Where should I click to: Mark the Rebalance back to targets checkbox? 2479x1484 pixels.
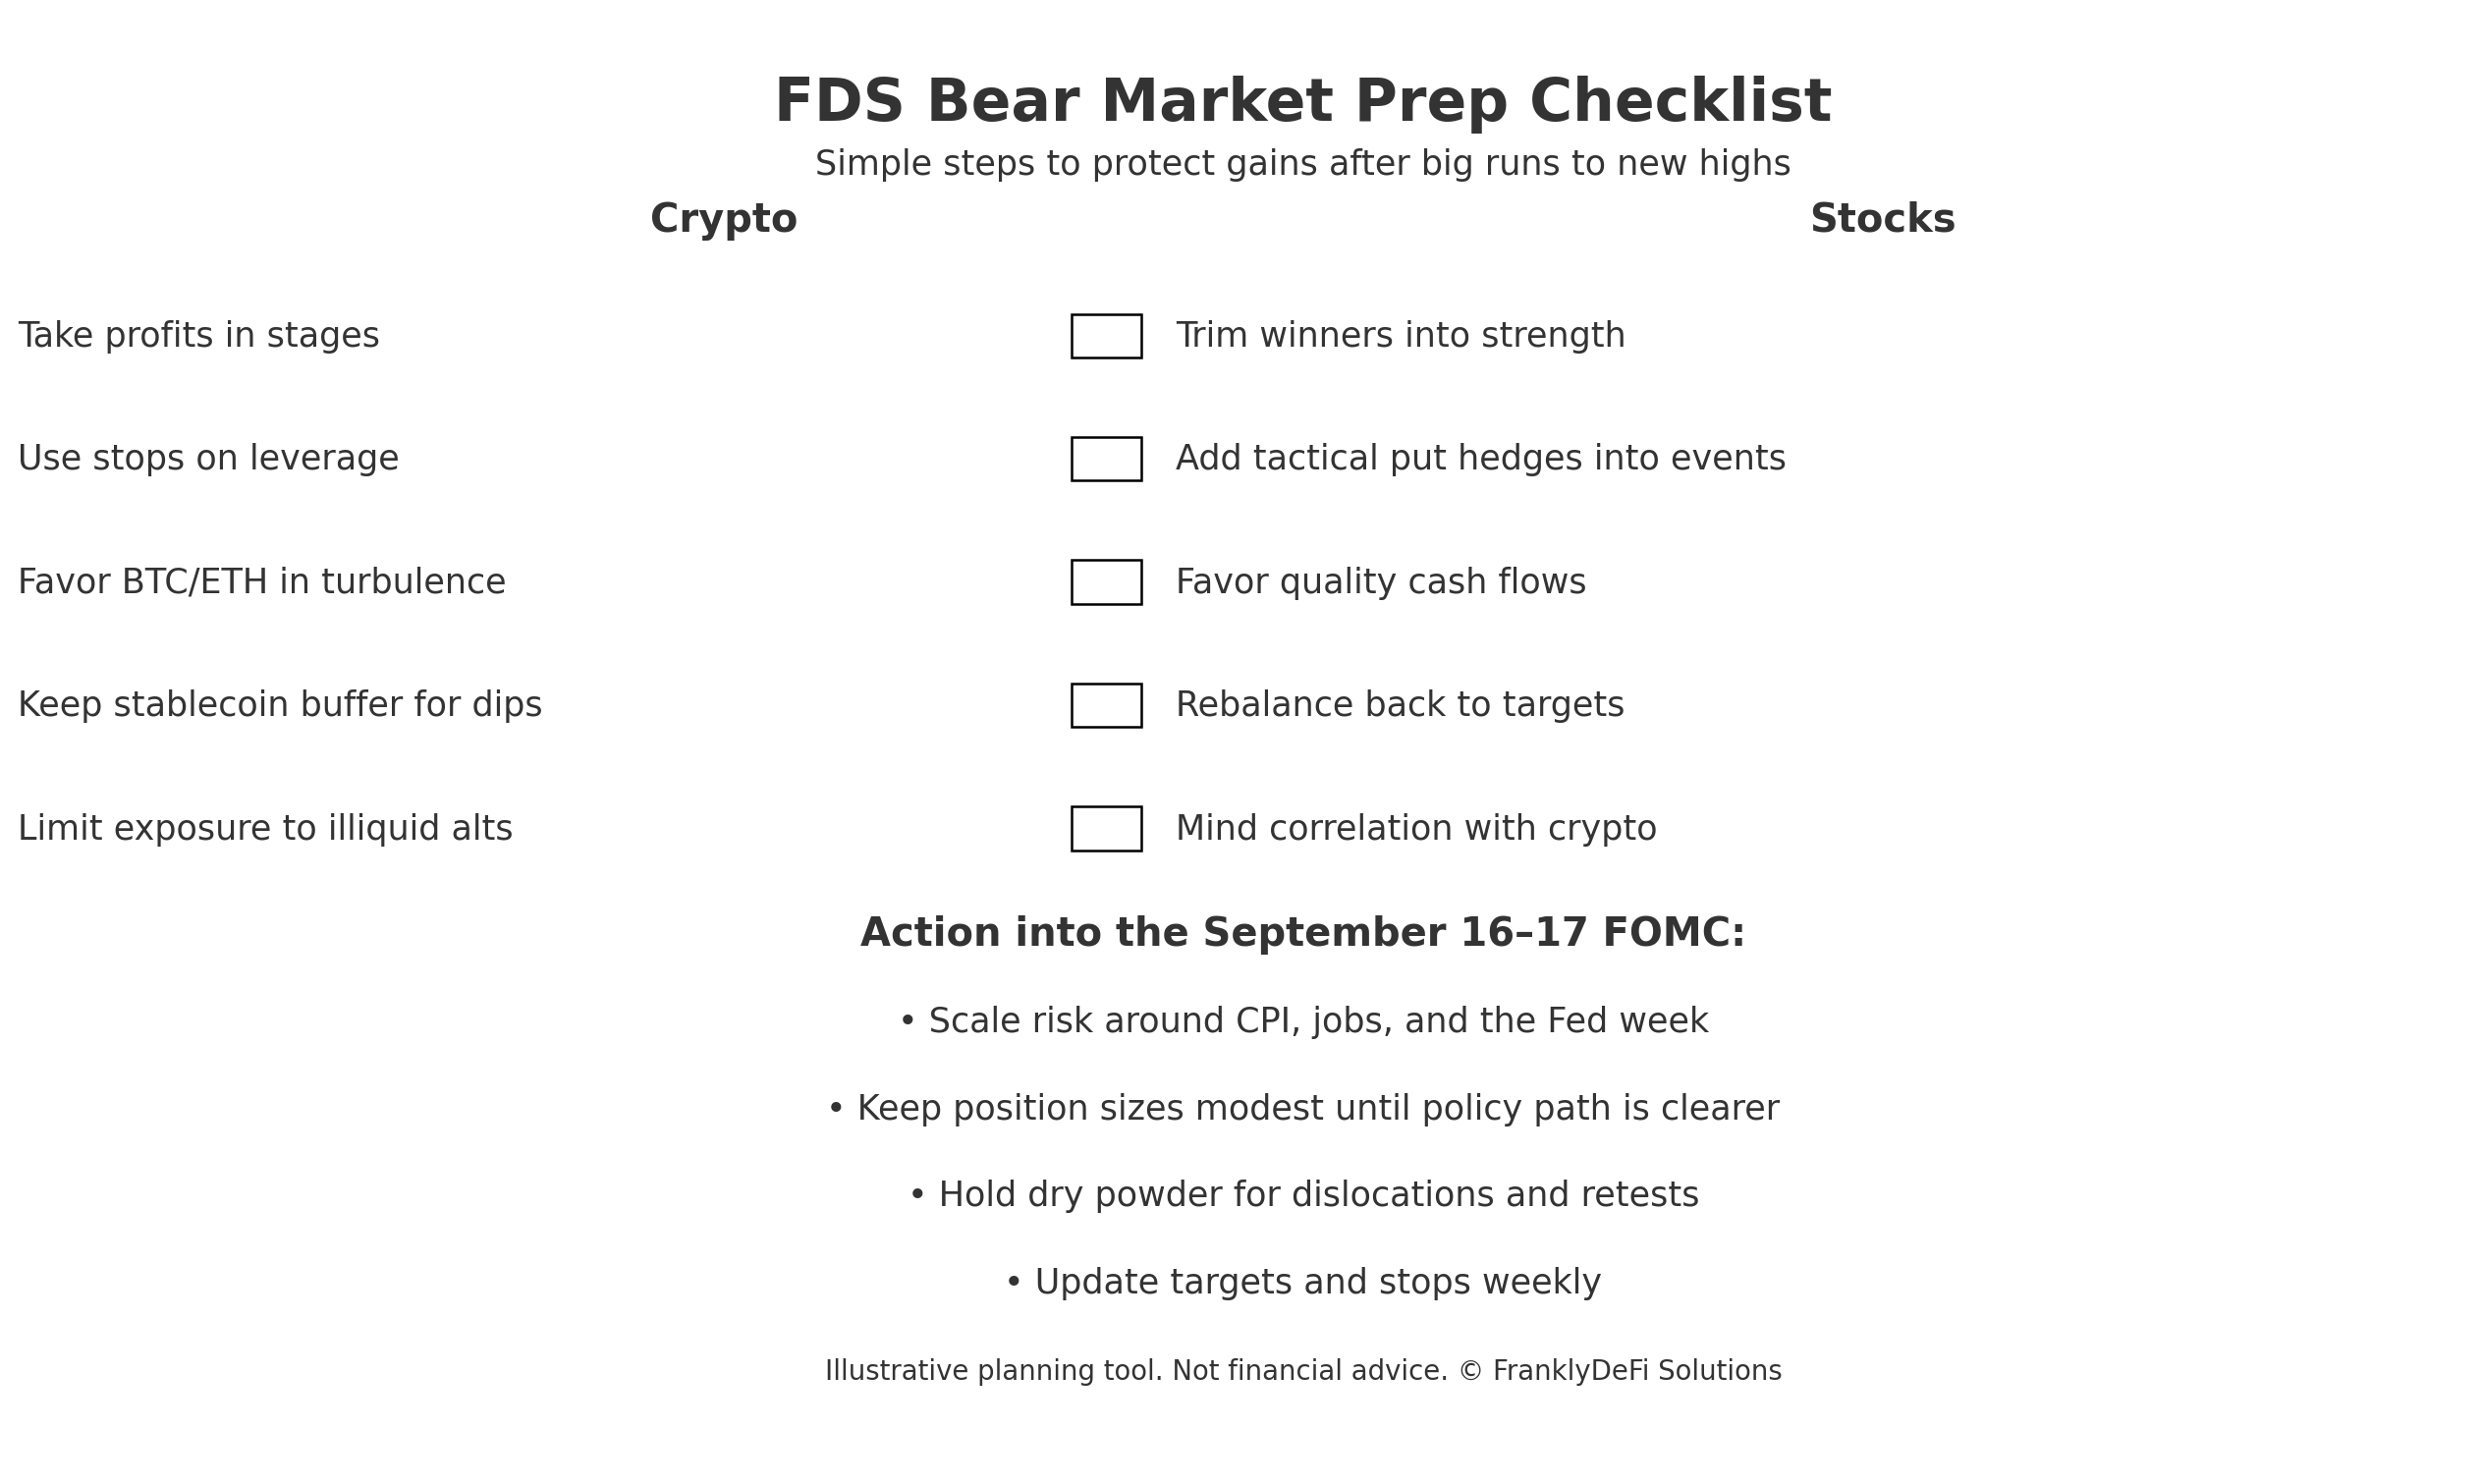1106,705
